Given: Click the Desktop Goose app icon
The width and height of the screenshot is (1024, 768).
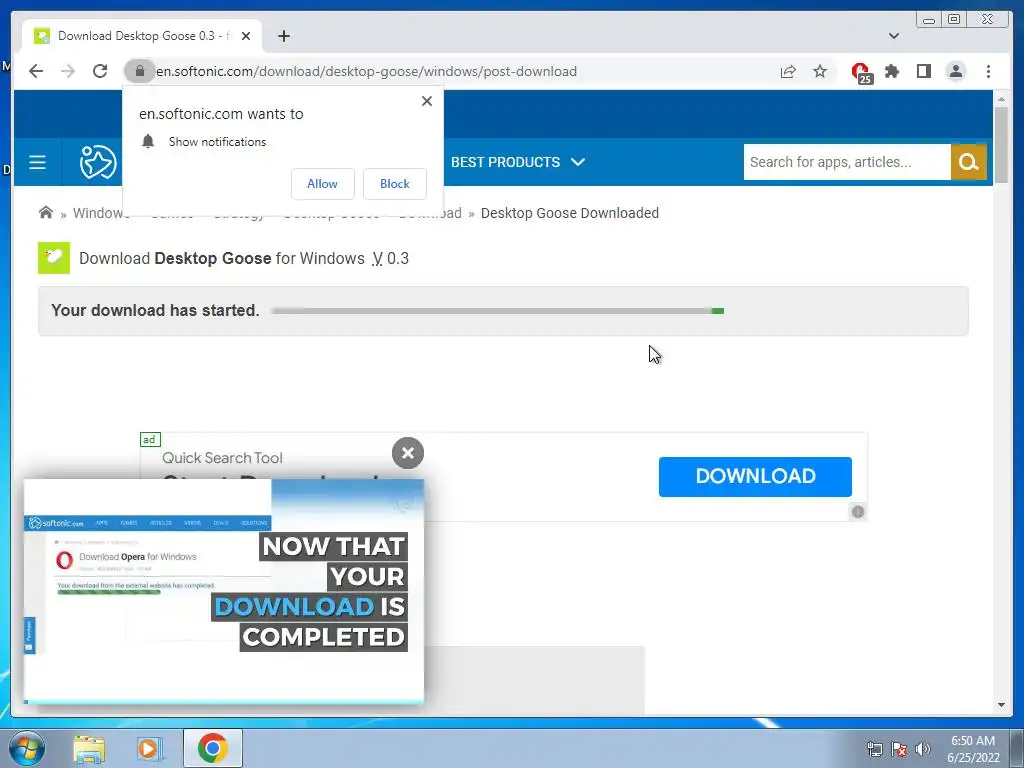Looking at the screenshot, I should click(x=54, y=258).
